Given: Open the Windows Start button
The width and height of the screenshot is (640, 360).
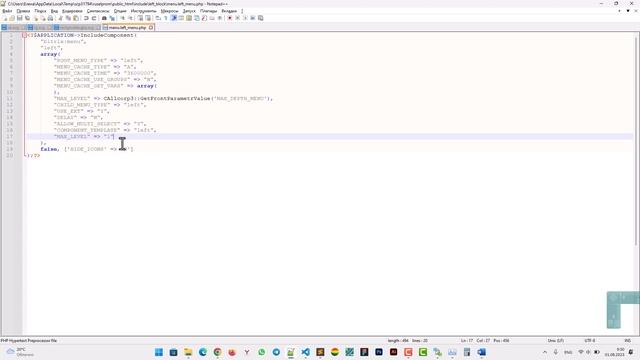Looking at the screenshot, I should (159, 352).
